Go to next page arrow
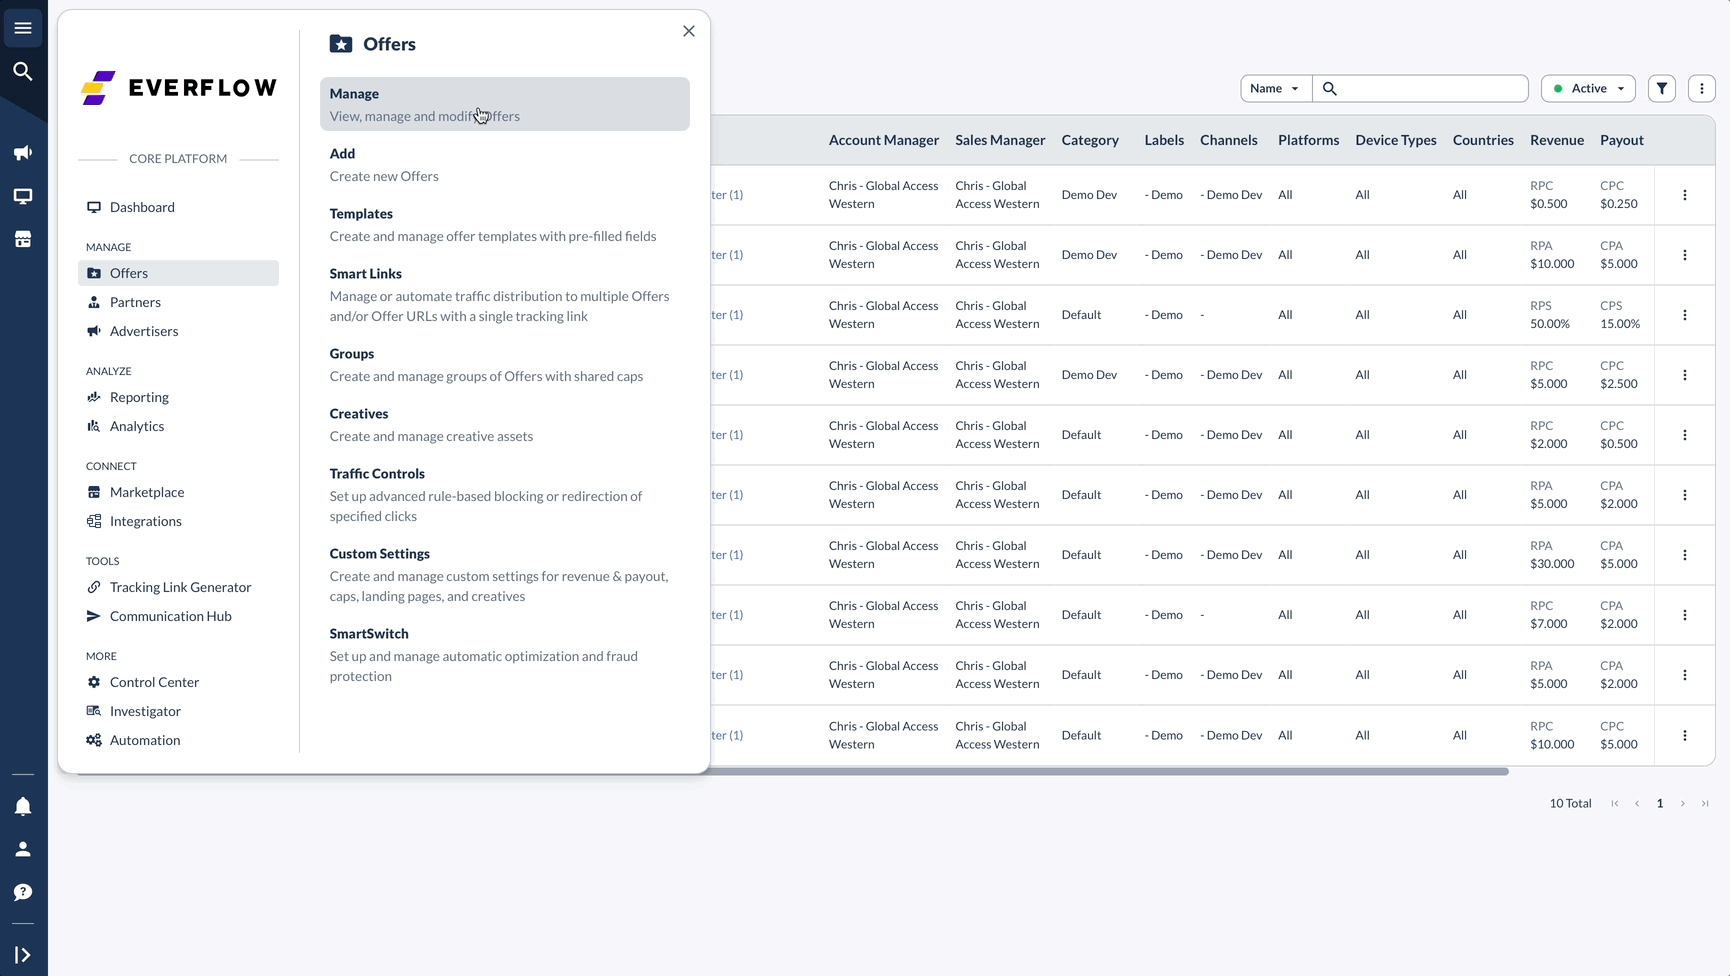Image resolution: width=1730 pixels, height=976 pixels. [1683, 803]
